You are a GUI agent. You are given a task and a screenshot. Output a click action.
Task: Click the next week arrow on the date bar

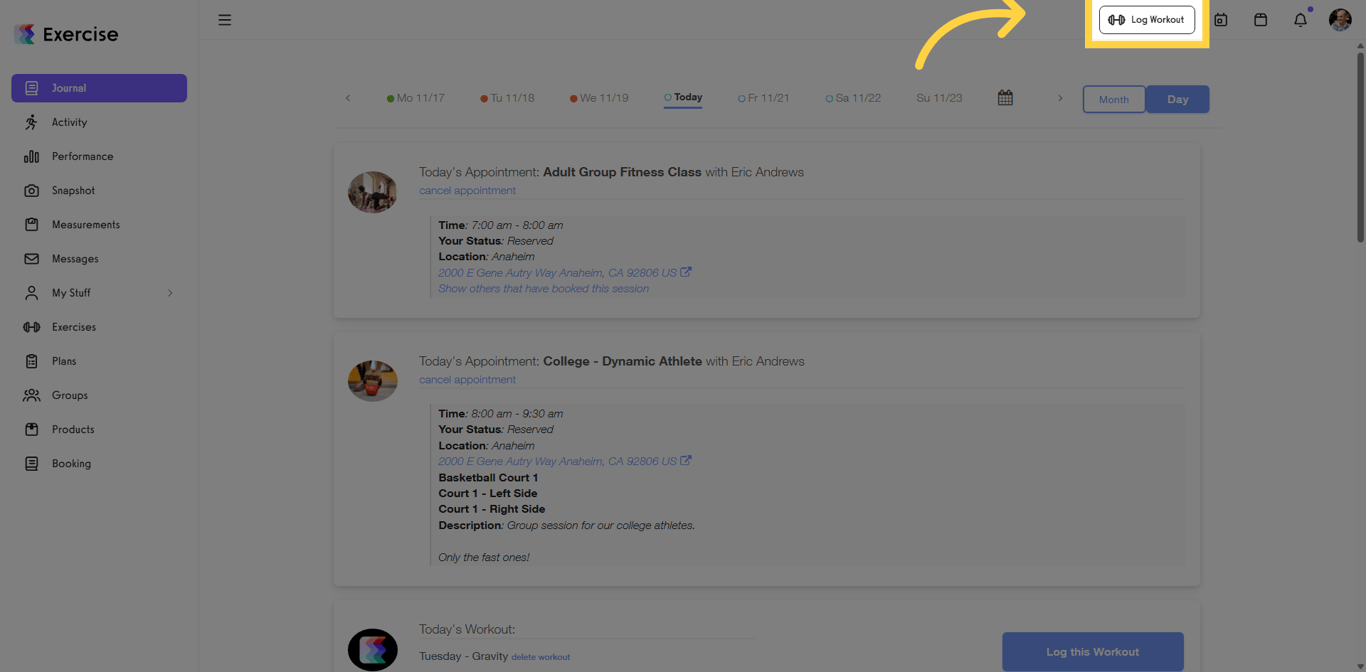[1060, 98]
